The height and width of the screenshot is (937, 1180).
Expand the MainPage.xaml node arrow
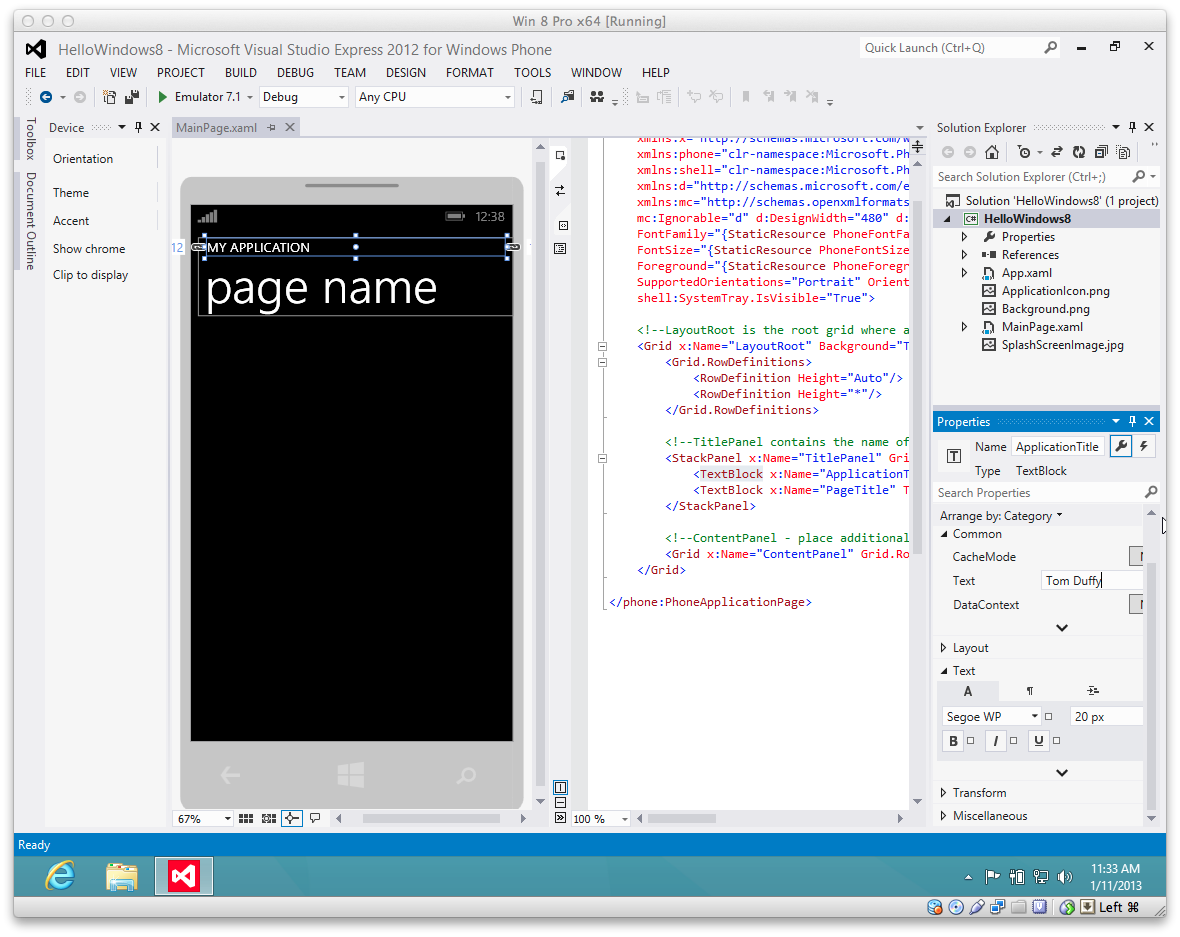965,327
